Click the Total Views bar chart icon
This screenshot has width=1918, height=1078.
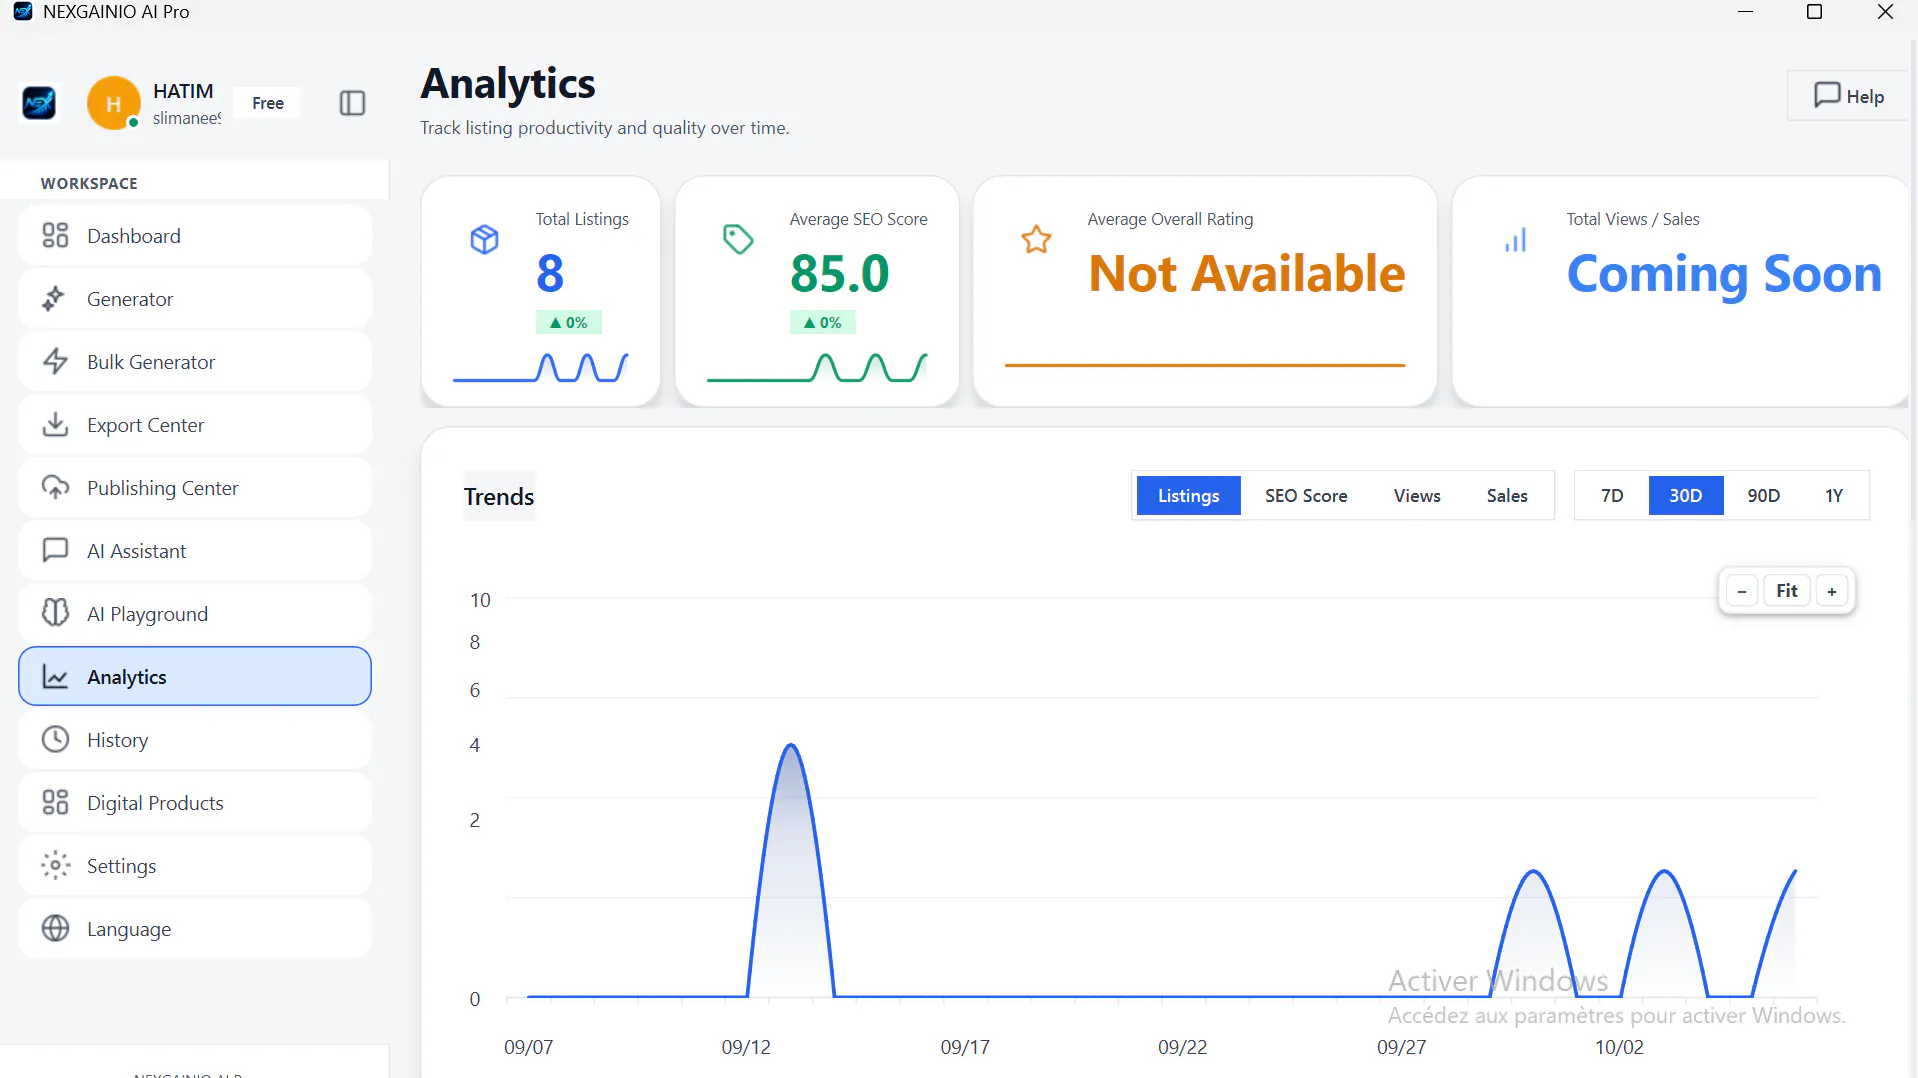(1516, 240)
